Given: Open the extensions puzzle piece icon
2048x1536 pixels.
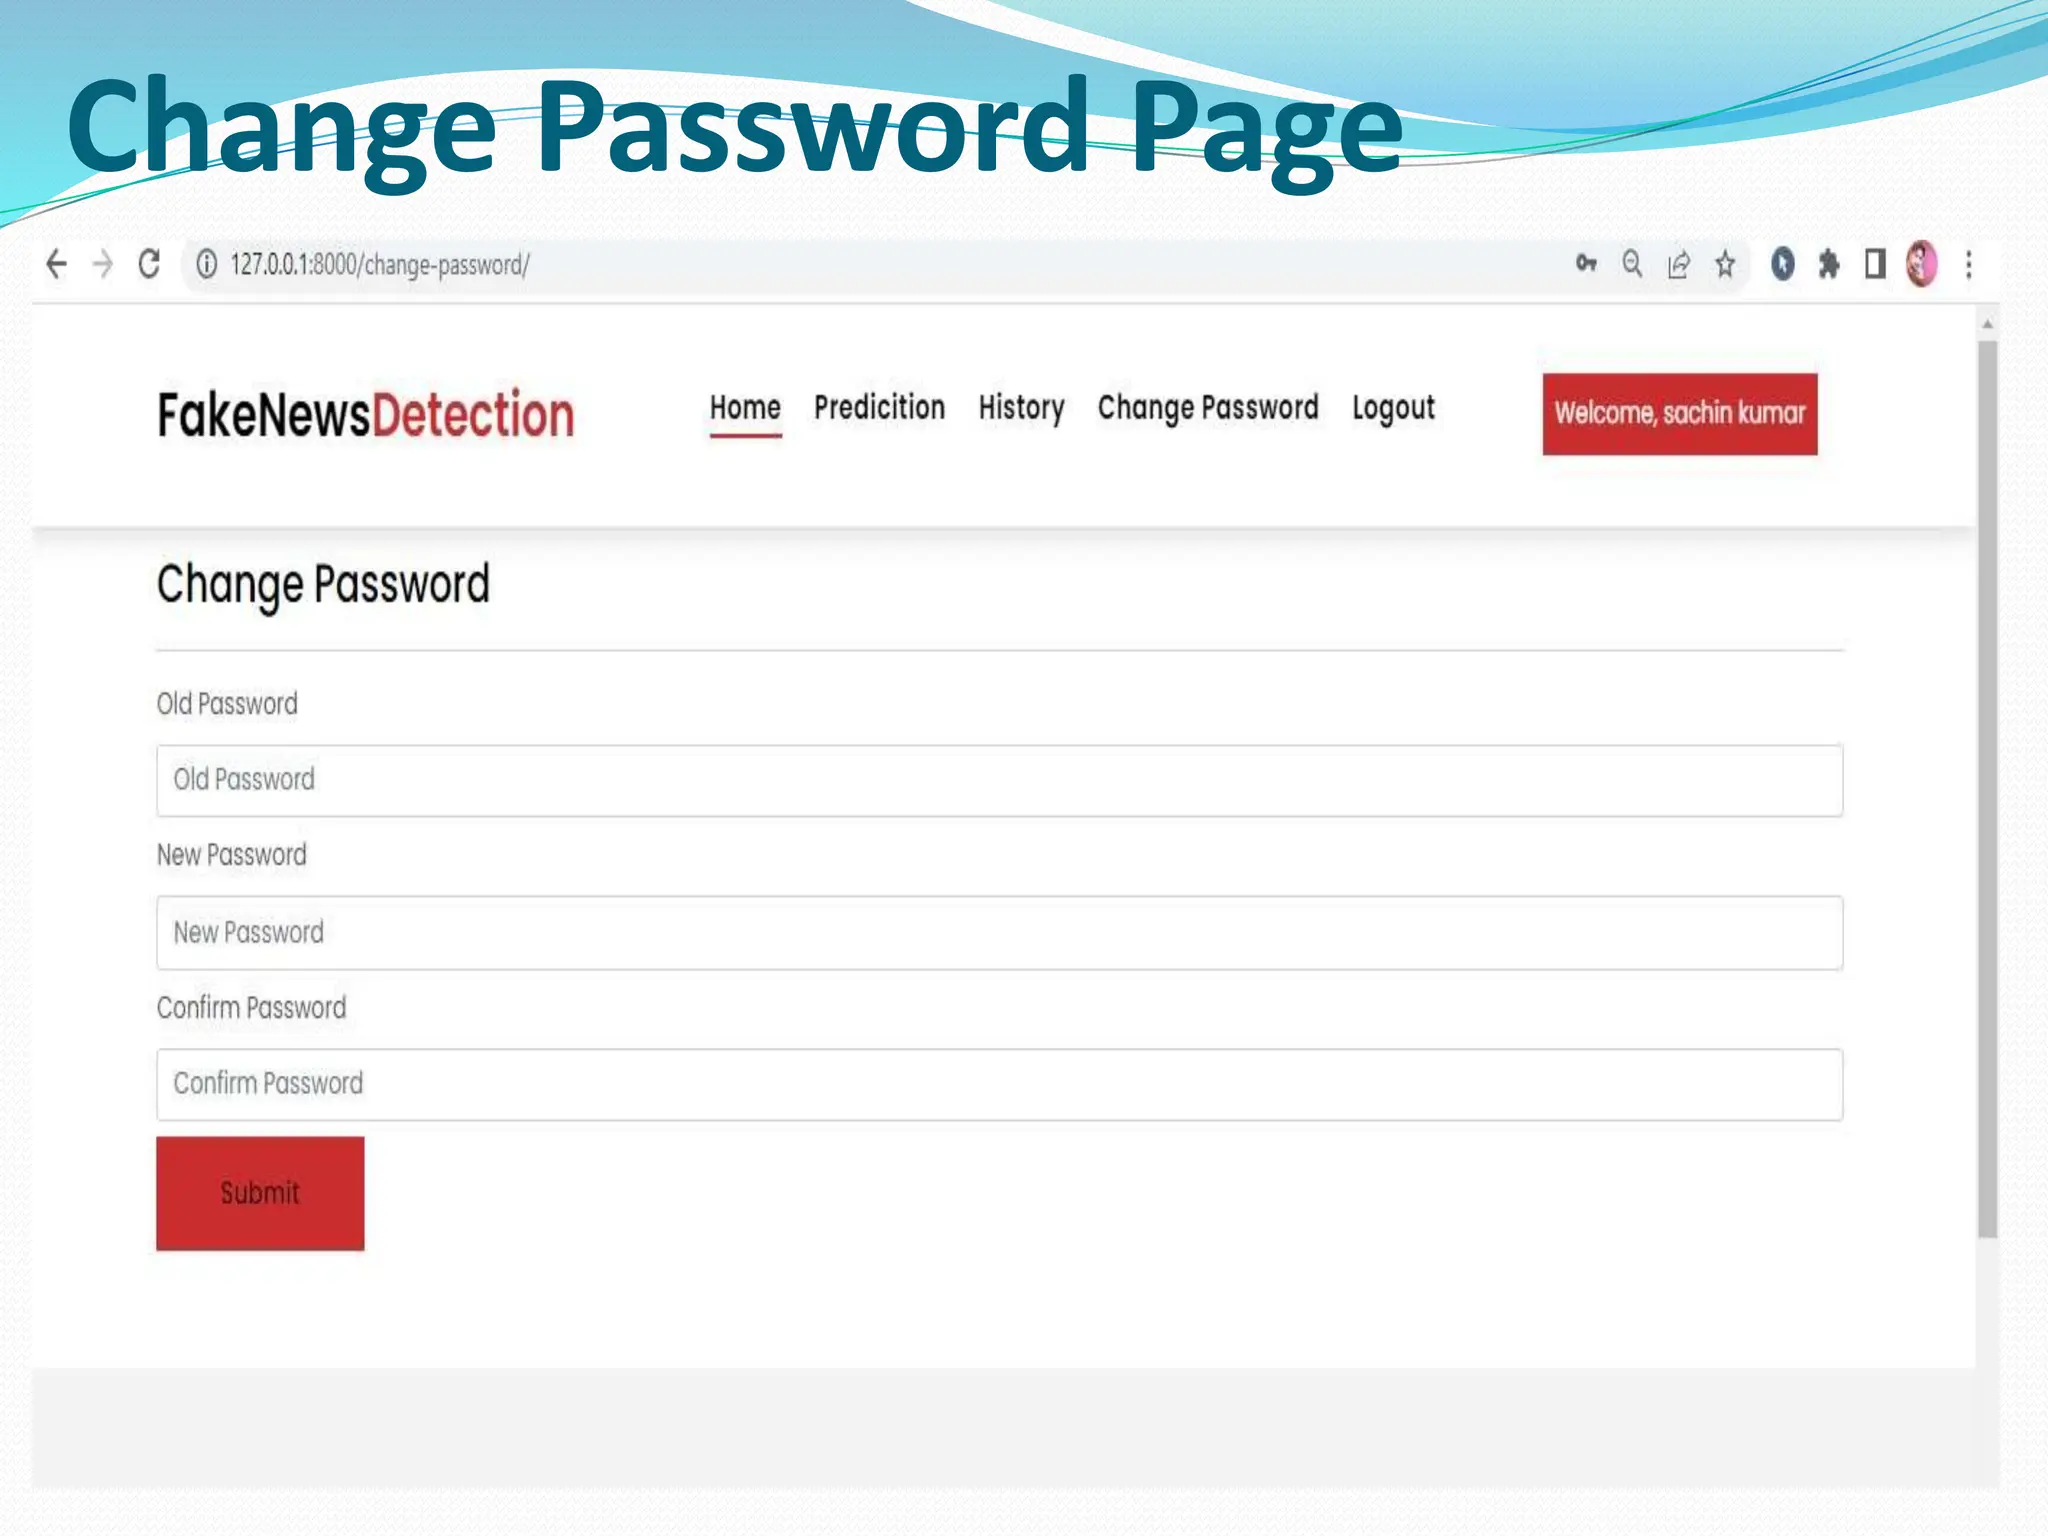Looking at the screenshot, I should 1829,264.
